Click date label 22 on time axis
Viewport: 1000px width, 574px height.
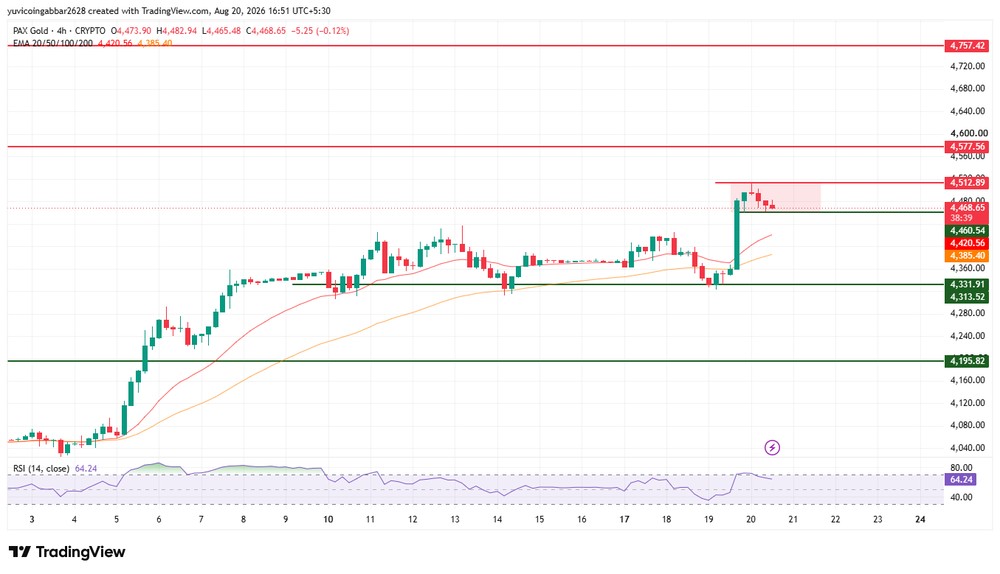coord(835,520)
